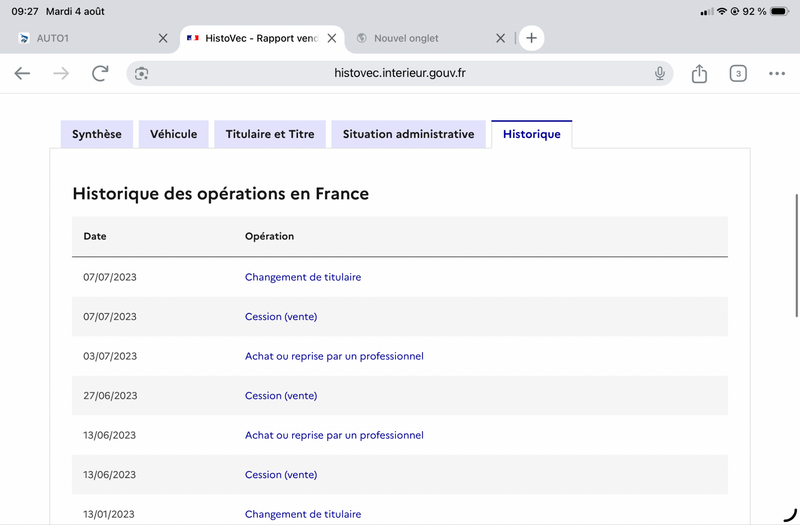Open the lens search icon in address bar
800x525 pixels.
(x=141, y=73)
